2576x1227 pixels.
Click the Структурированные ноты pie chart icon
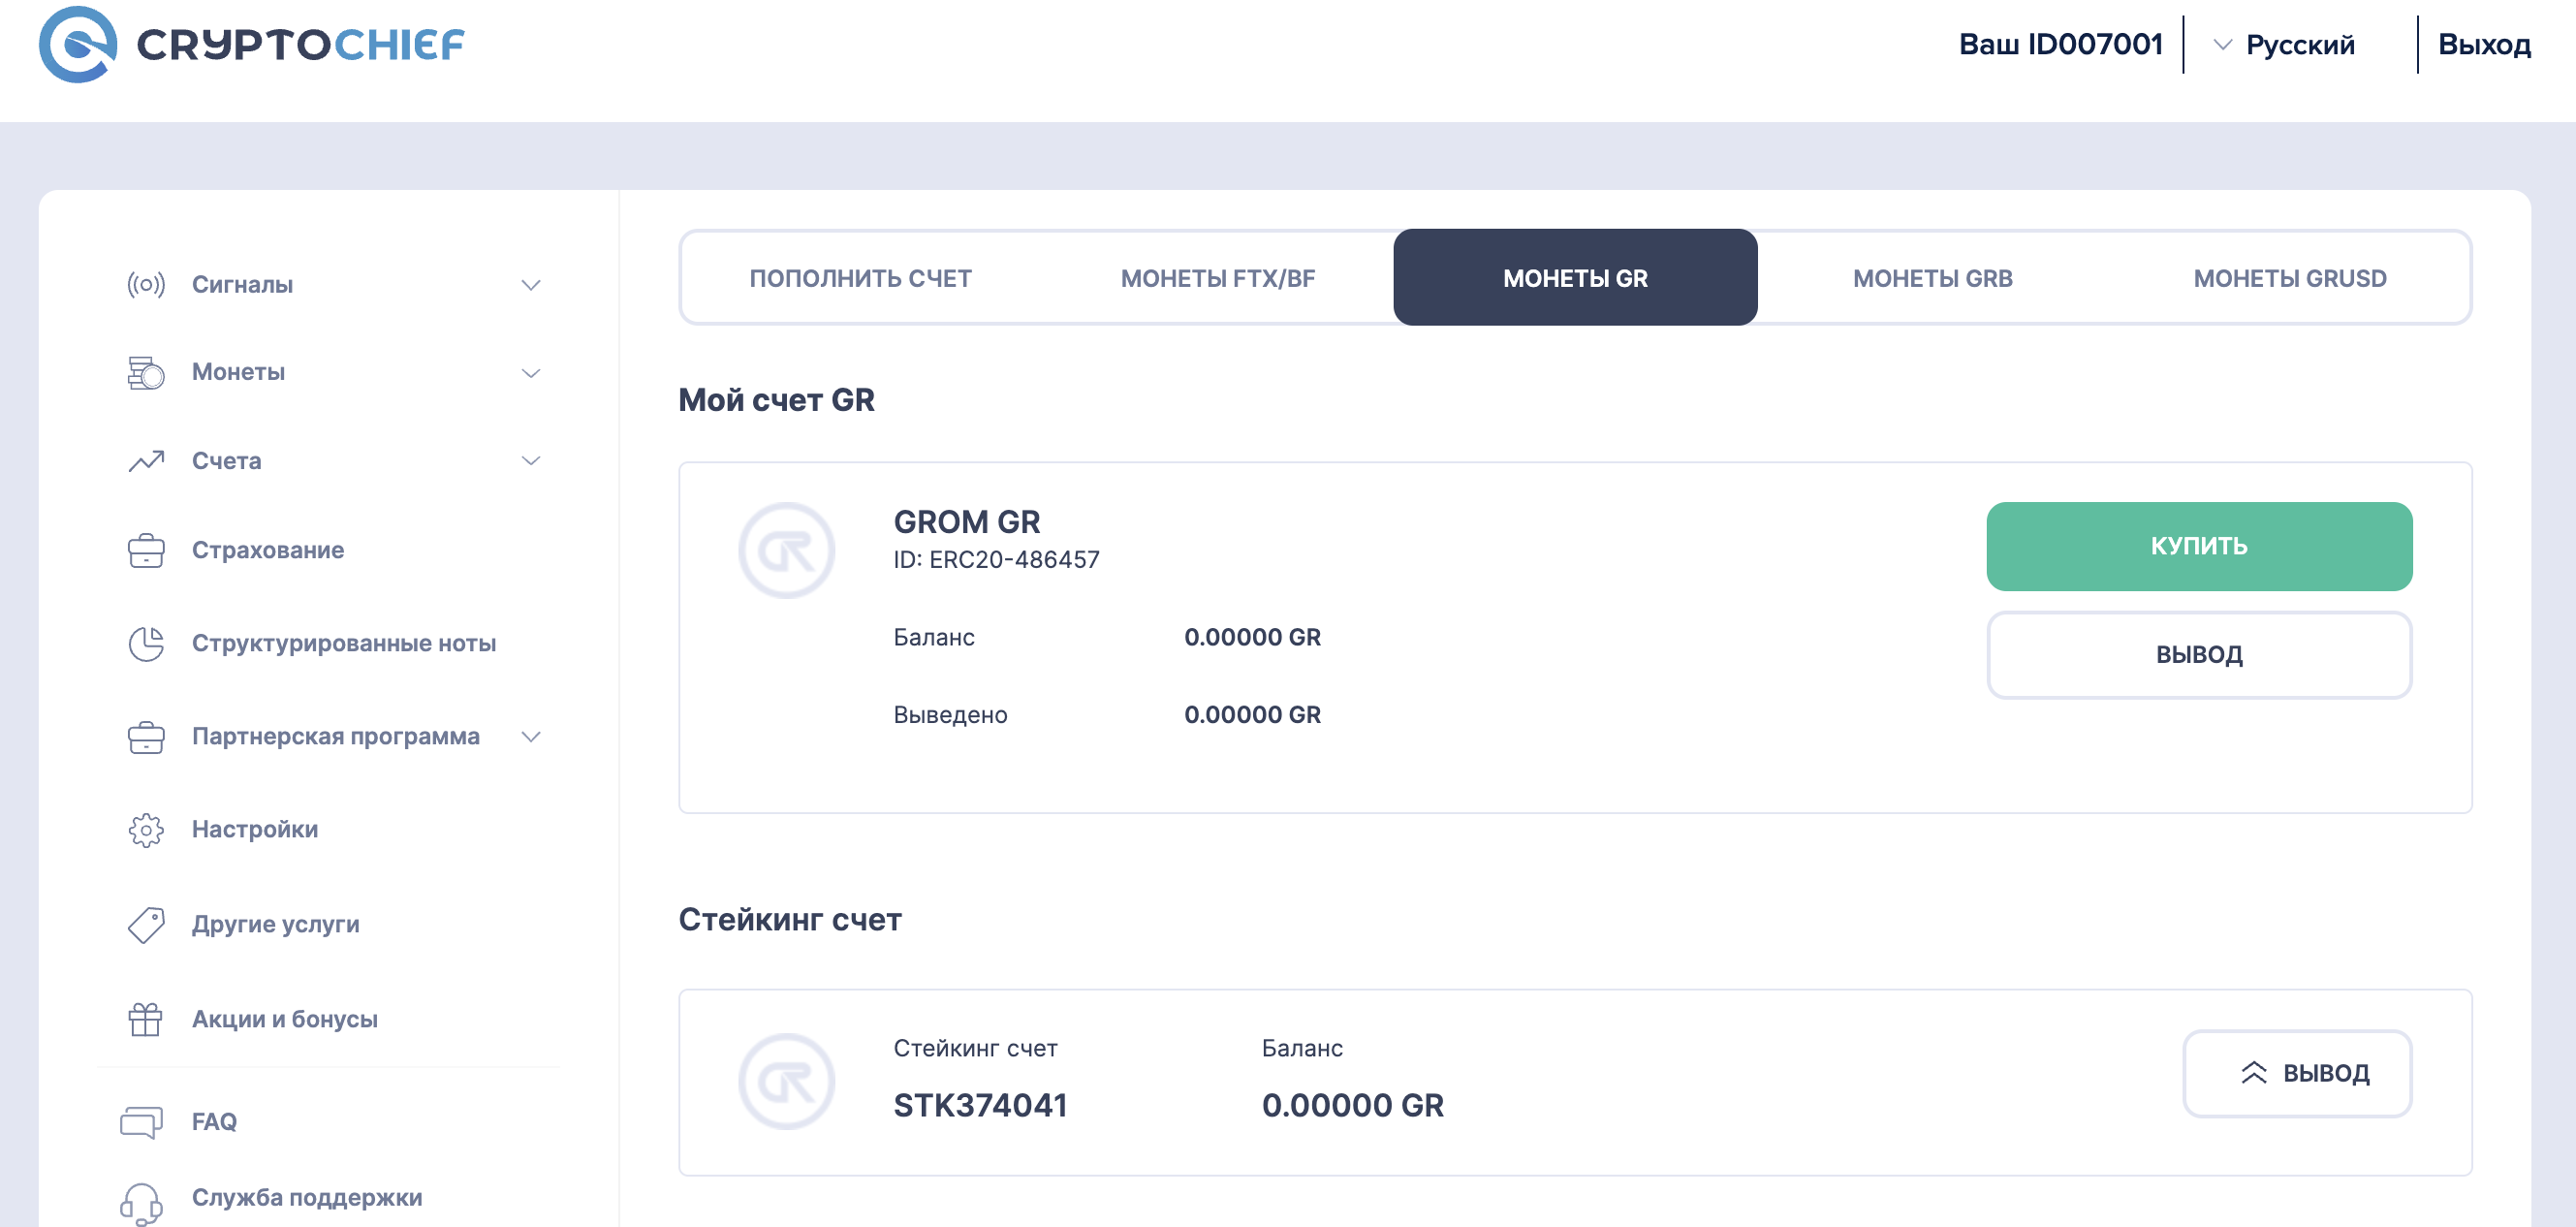click(x=146, y=643)
